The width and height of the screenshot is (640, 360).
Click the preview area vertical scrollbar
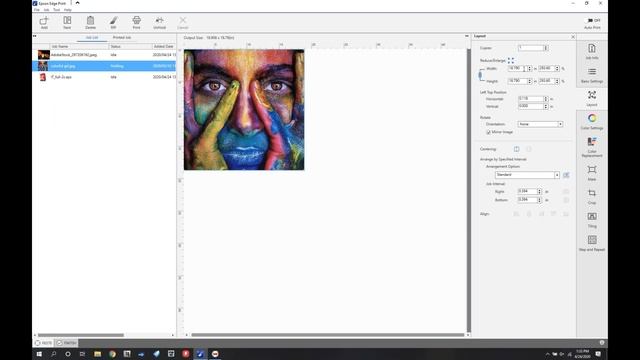tap(469, 190)
